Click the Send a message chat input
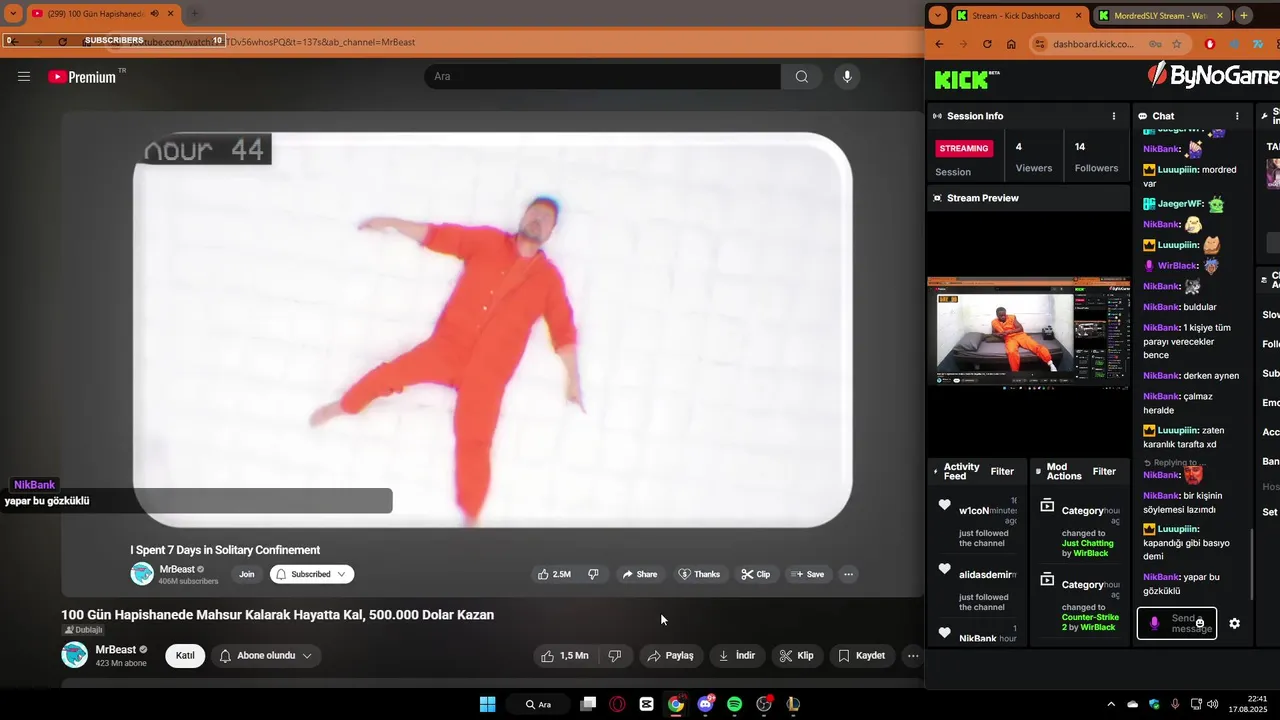Viewport: 1280px width, 720px height. 1177,623
